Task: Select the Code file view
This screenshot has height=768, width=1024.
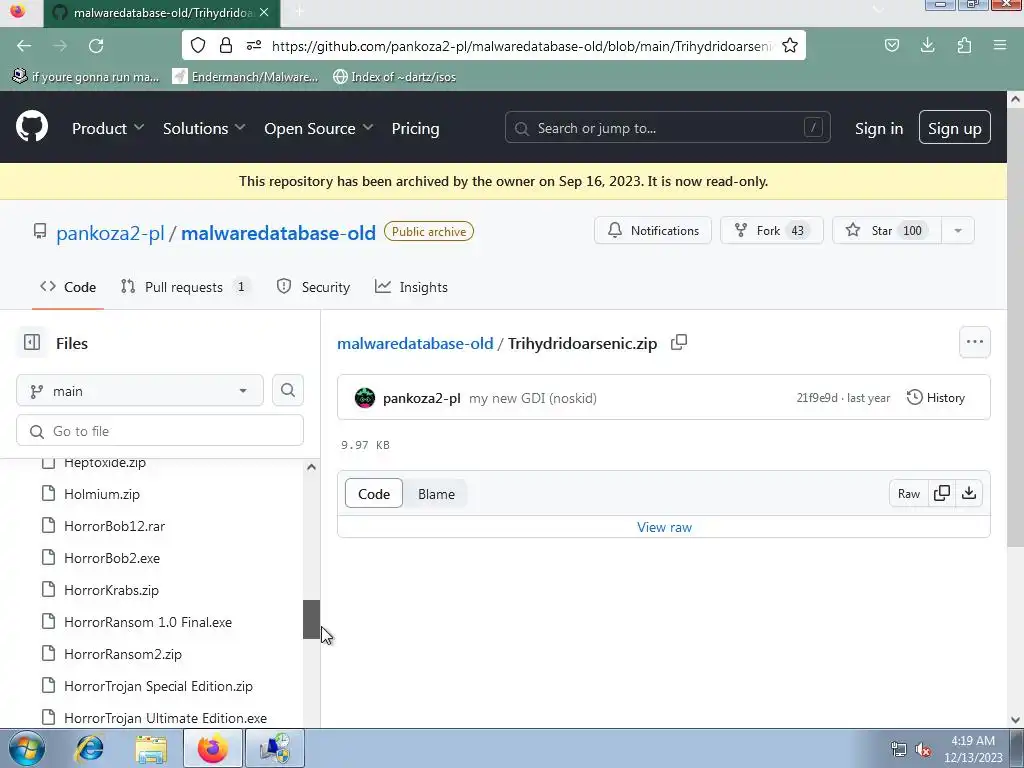Action: click(374, 494)
